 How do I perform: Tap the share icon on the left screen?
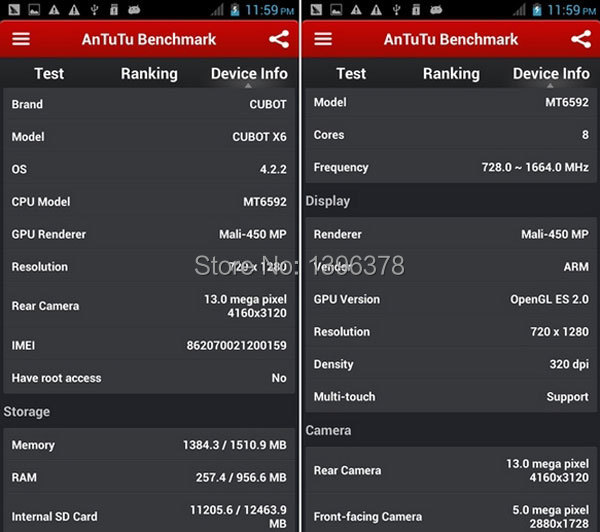[x=279, y=40]
